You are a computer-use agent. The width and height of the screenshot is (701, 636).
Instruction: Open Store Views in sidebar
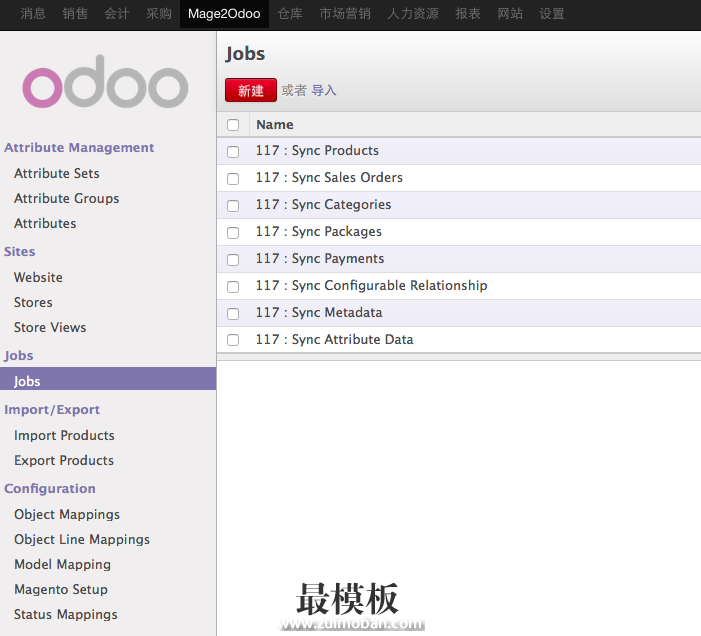point(50,328)
